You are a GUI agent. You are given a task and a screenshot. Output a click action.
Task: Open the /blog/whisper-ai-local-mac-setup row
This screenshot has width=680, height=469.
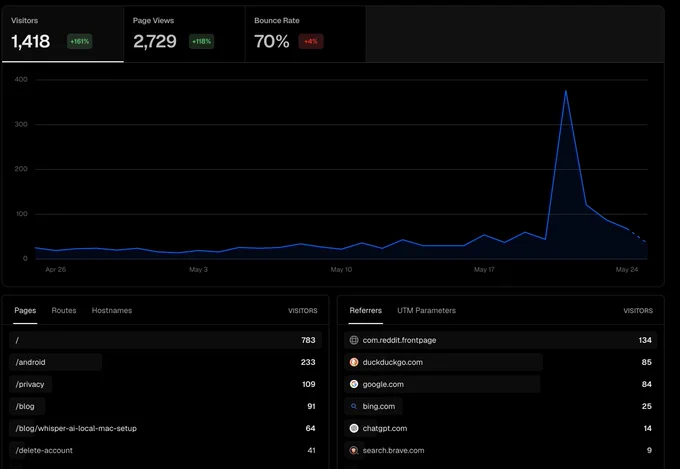tap(165, 429)
